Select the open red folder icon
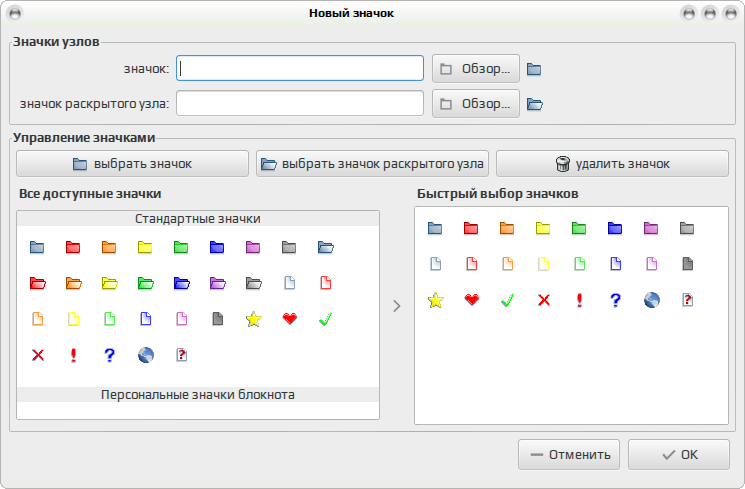 [x=38, y=283]
